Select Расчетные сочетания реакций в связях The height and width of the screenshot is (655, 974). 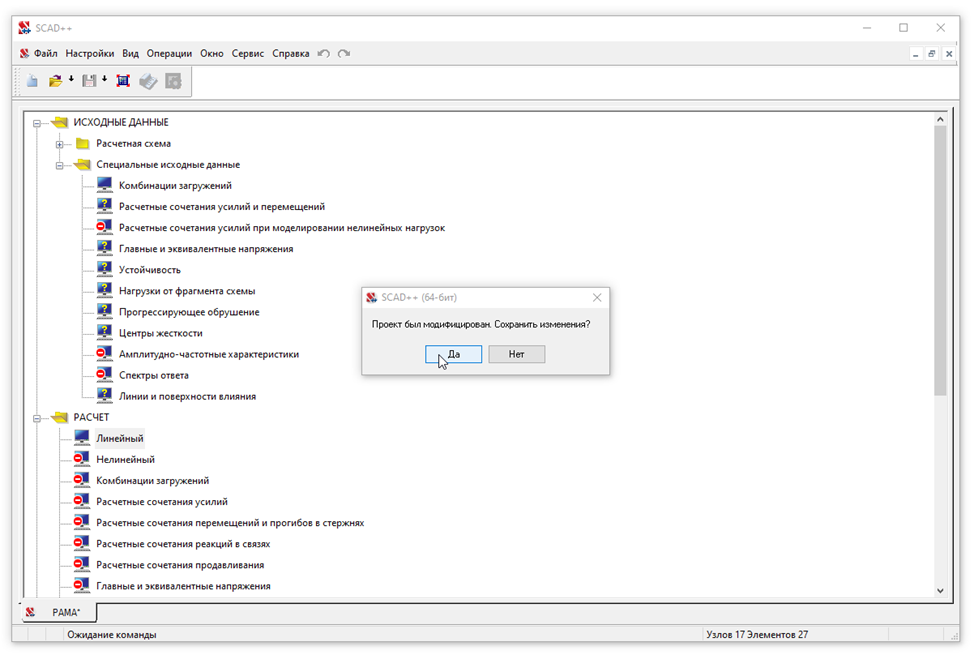click(183, 544)
